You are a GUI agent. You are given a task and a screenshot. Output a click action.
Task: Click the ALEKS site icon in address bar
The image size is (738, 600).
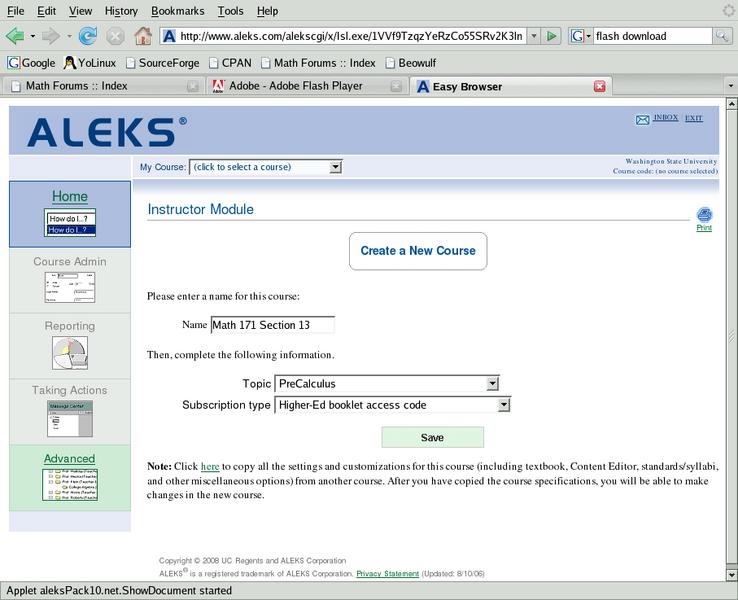point(169,36)
